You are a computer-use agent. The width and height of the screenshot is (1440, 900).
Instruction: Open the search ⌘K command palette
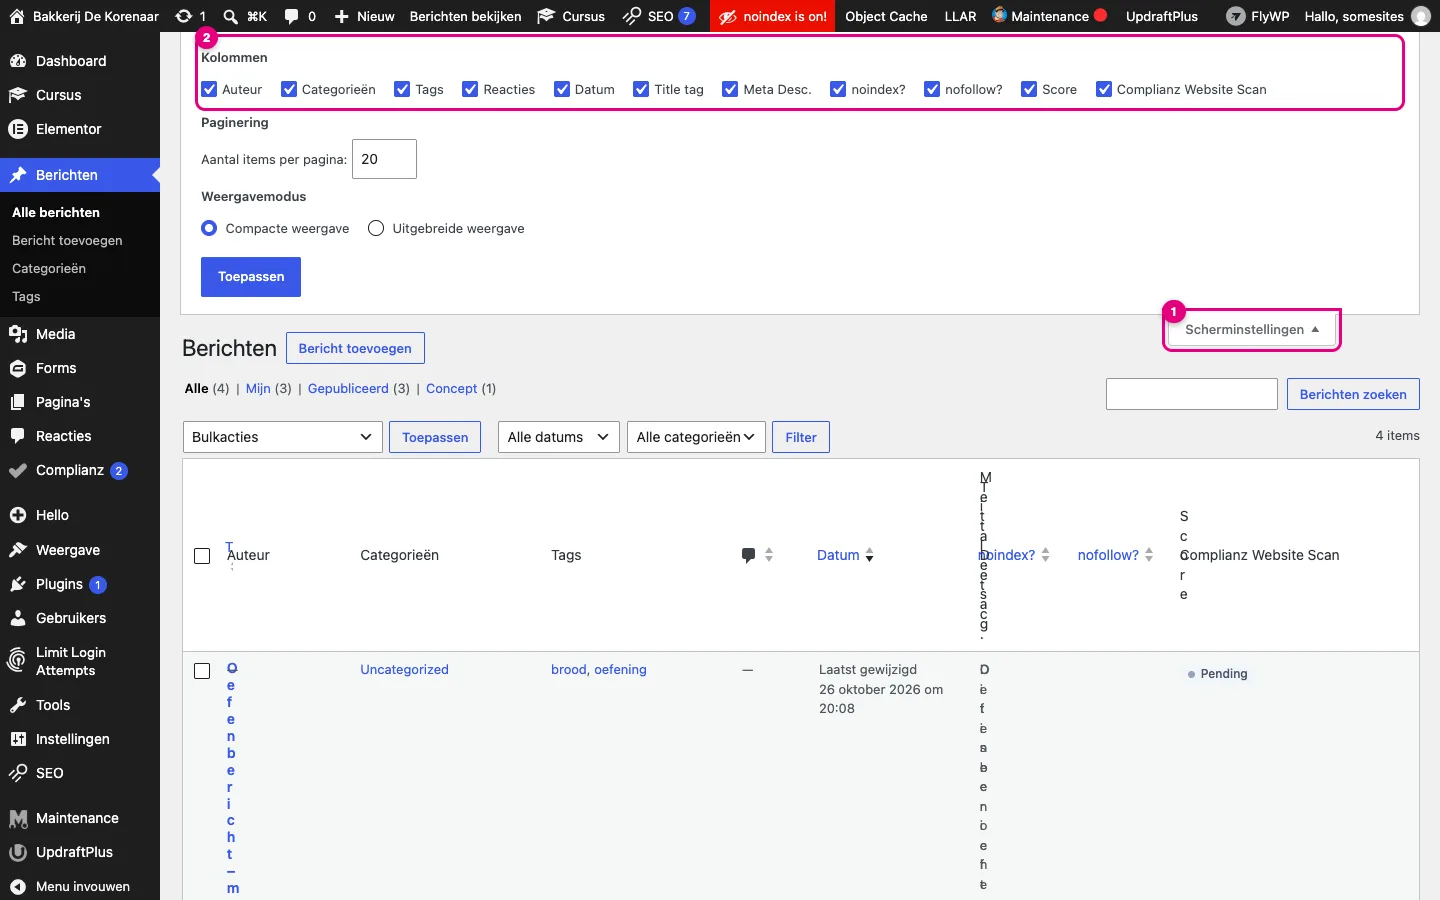[x=245, y=16]
